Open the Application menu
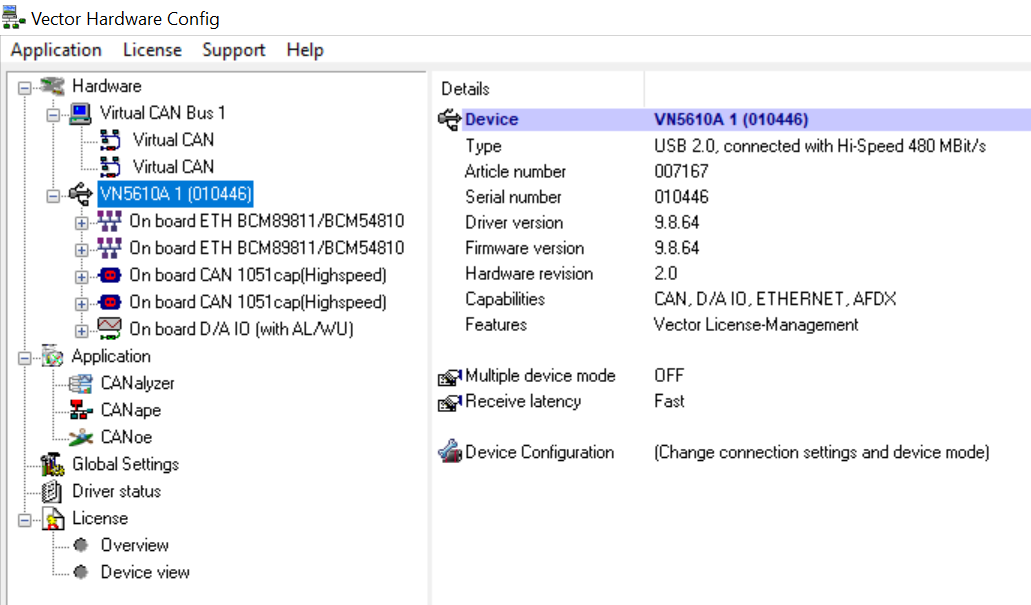The image size is (1031, 605). [x=56, y=50]
